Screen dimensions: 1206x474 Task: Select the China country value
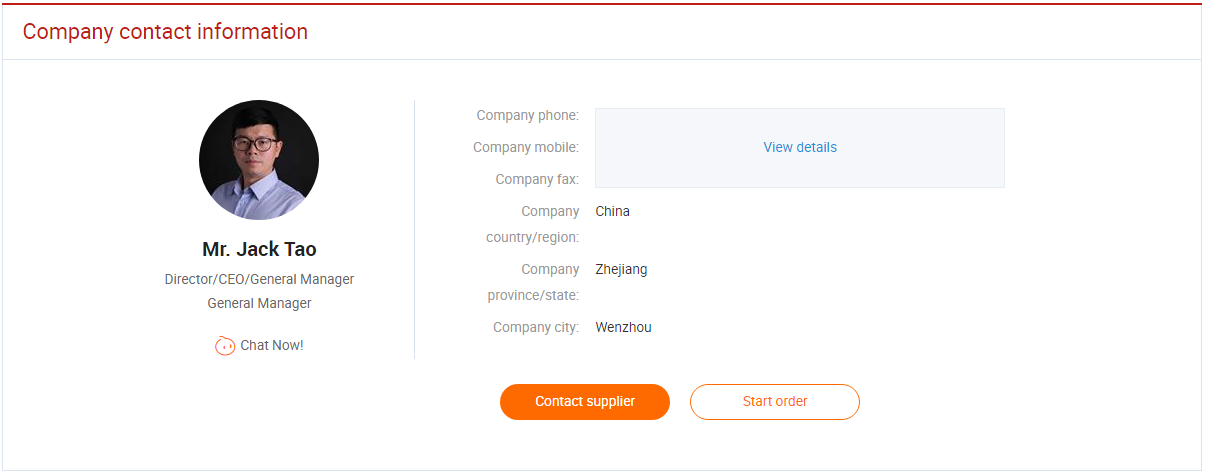pyautogui.click(x=612, y=212)
